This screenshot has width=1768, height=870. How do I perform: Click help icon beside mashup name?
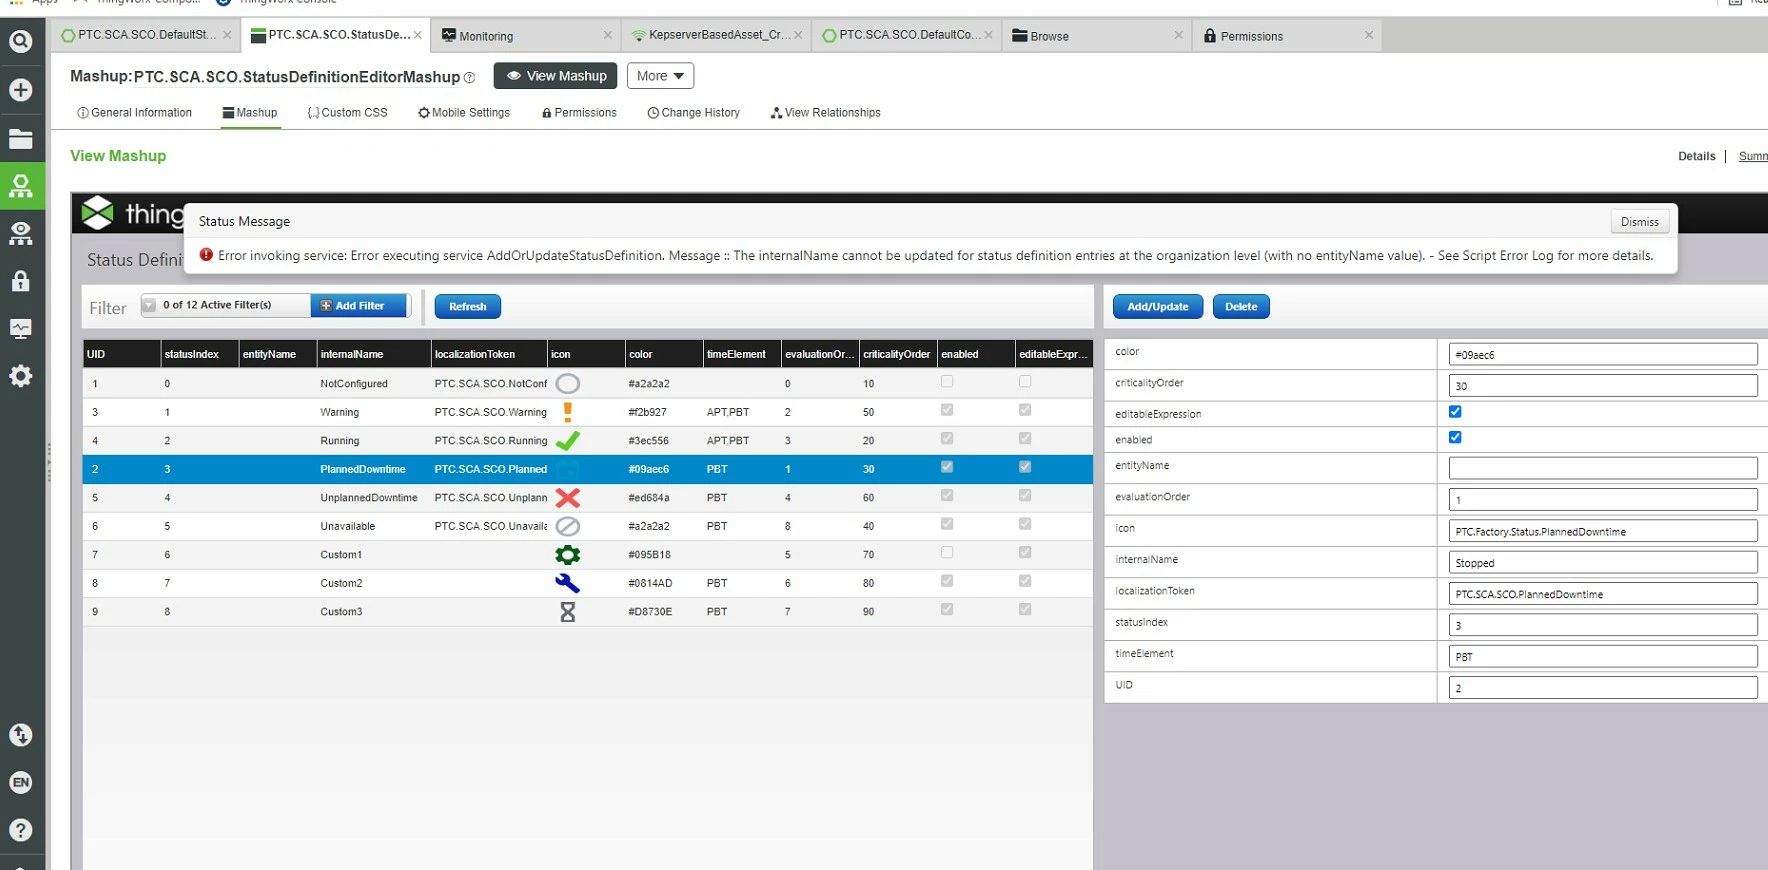point(469,77)
